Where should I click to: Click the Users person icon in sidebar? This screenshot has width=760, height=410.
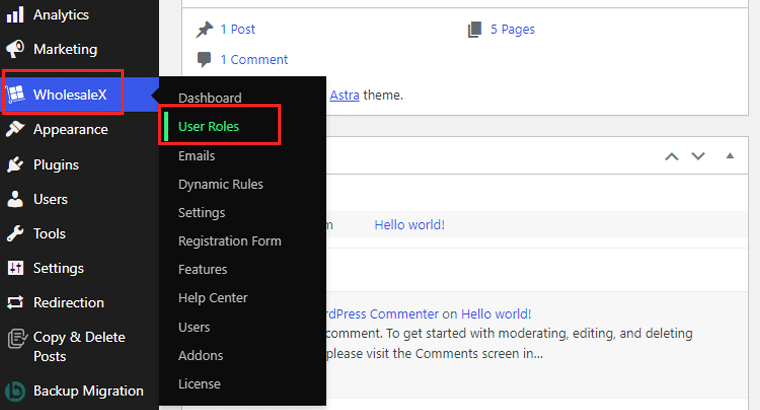tap(15, 199)
